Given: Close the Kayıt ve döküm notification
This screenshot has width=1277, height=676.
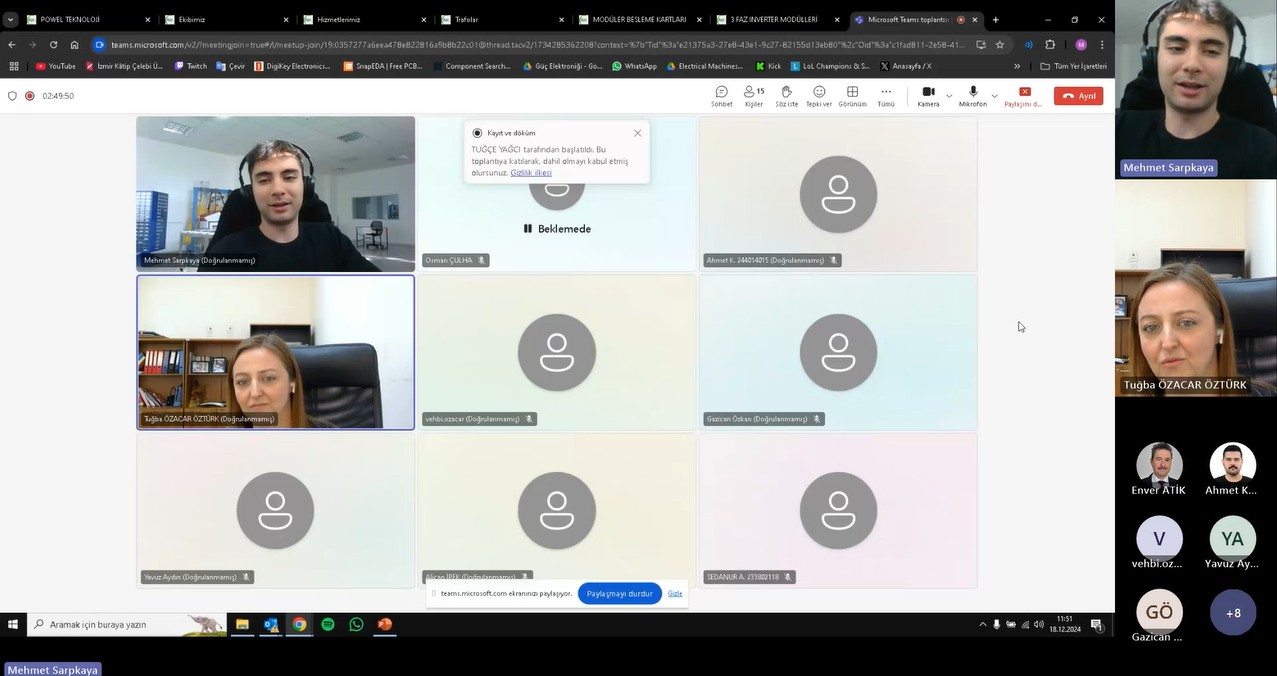Looking at the screenshot, I should pyautogui.click(x=637, y=133).
